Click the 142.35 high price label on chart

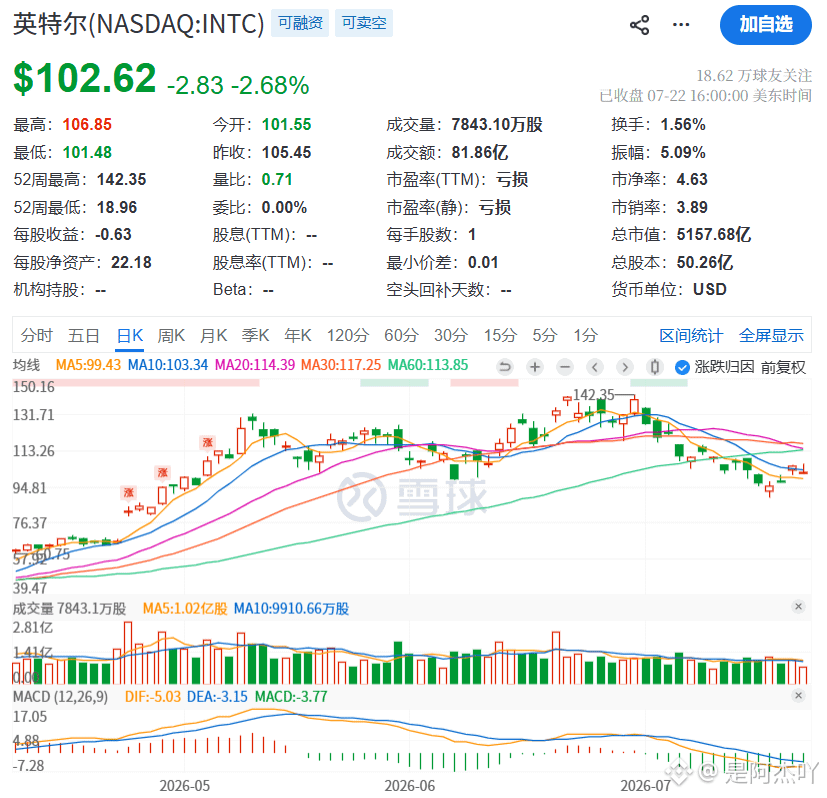[593, 395]
